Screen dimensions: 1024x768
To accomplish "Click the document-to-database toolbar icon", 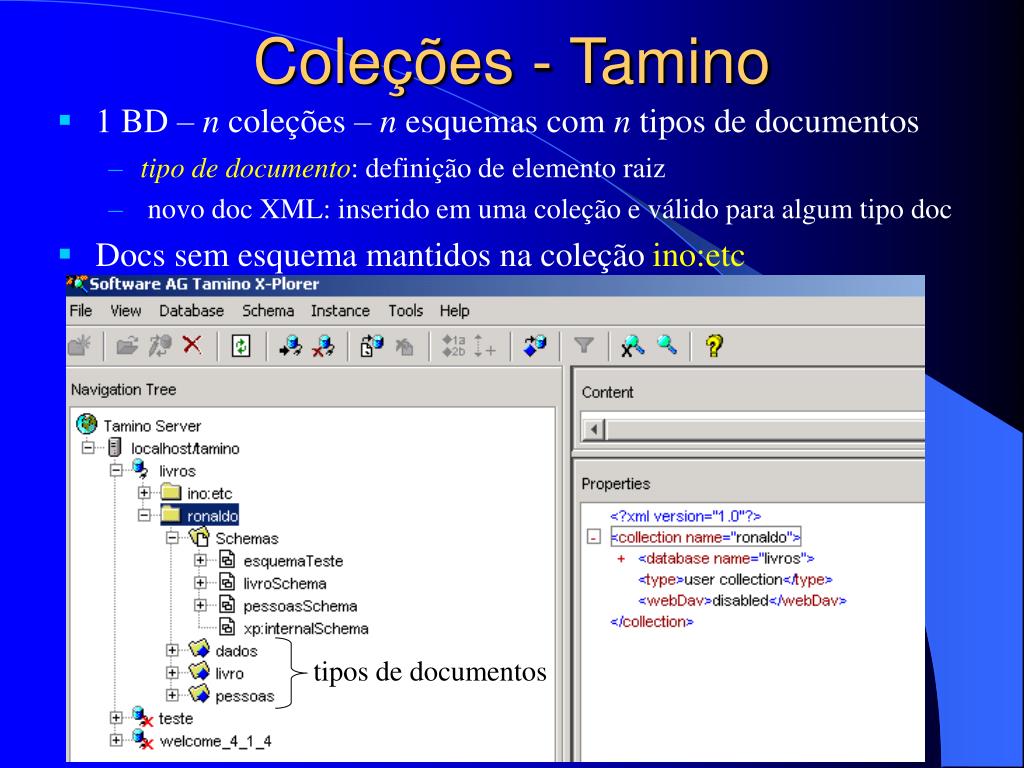I will click(372, 345).
